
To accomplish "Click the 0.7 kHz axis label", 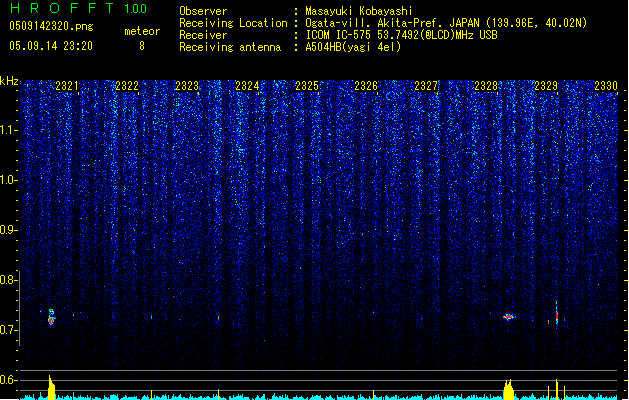I will pyautogui.click(x=9, y=330).
